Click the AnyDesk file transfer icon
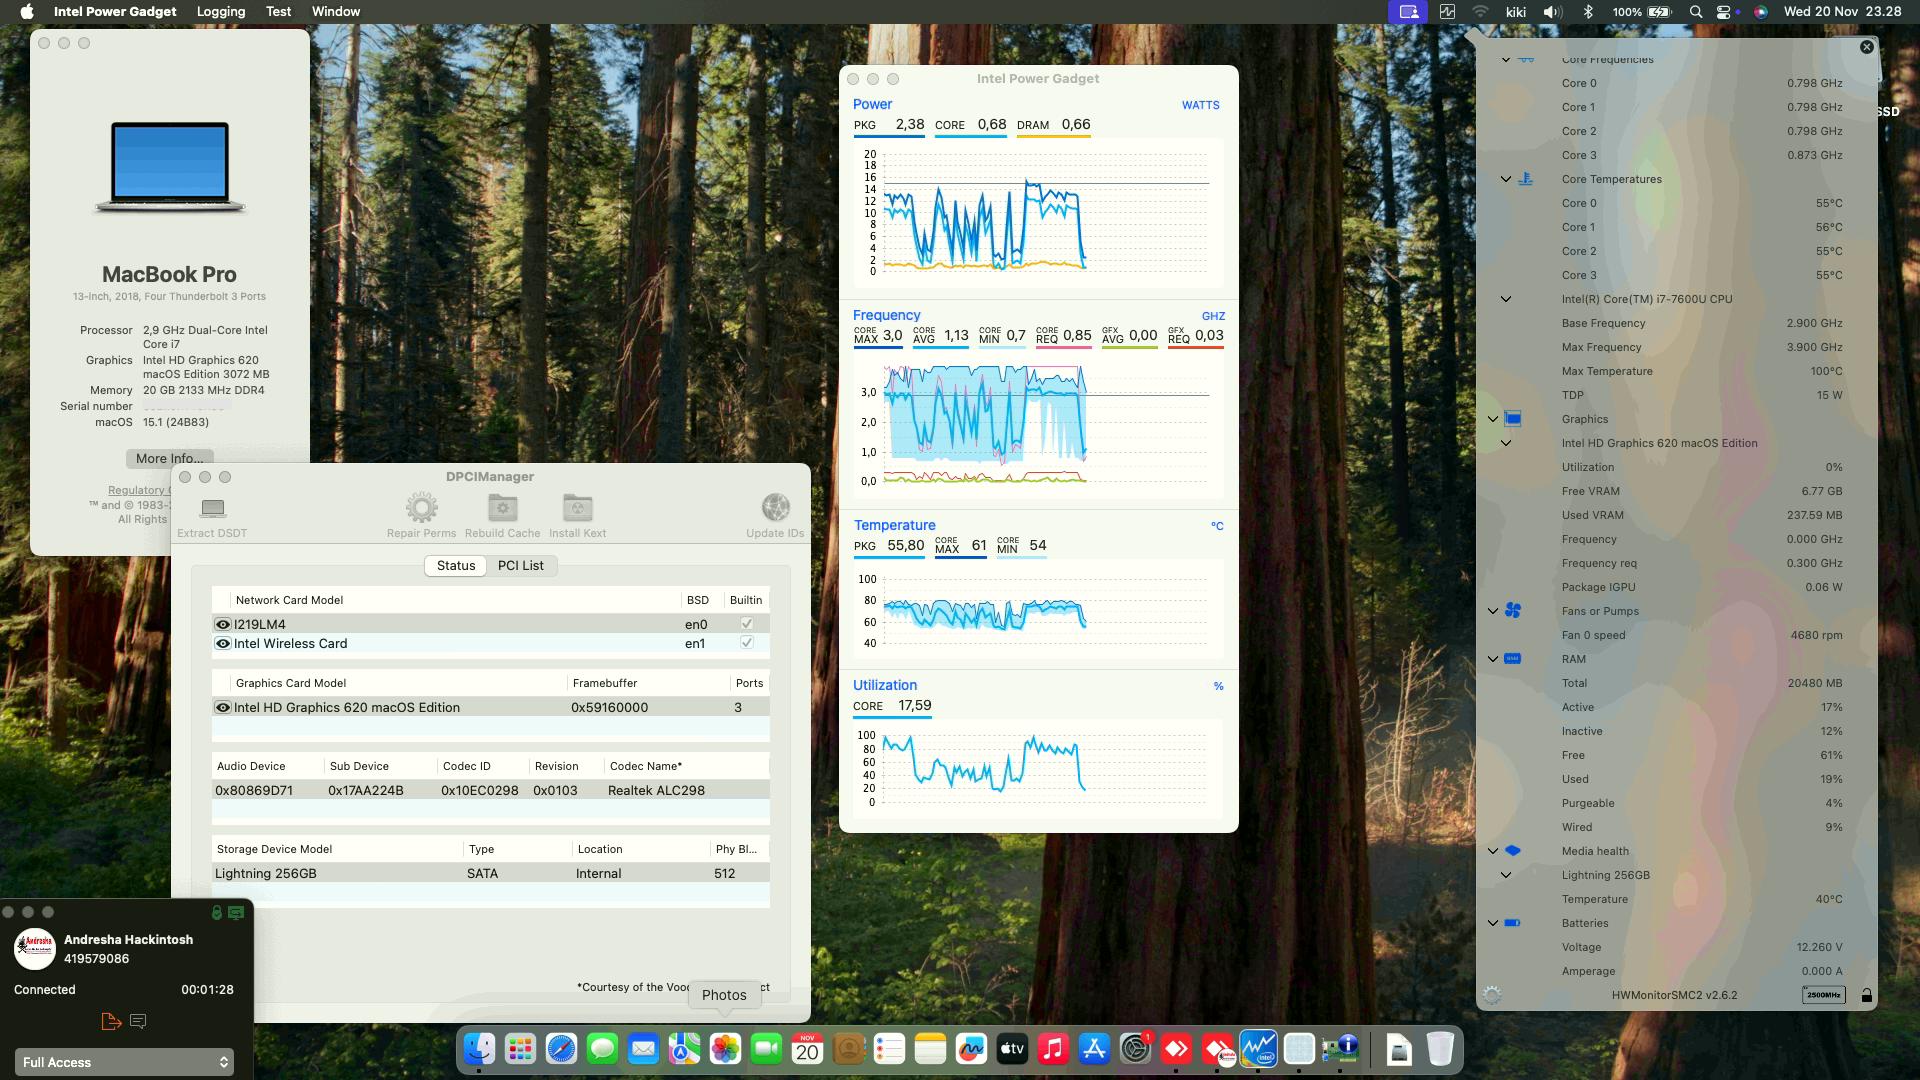Screen dimensions: 1920x1080 click(111, 1021)
